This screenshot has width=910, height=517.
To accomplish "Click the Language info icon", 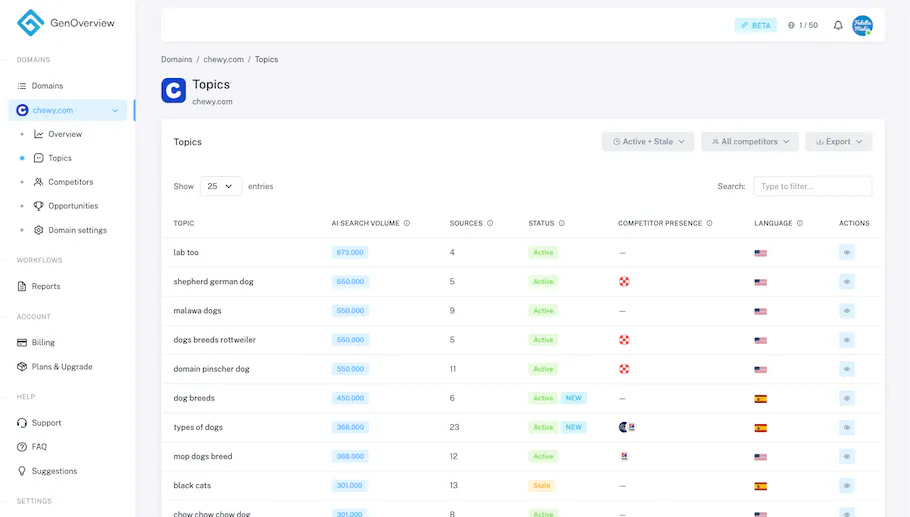I will pyautogui.click(x=800, y=223).
